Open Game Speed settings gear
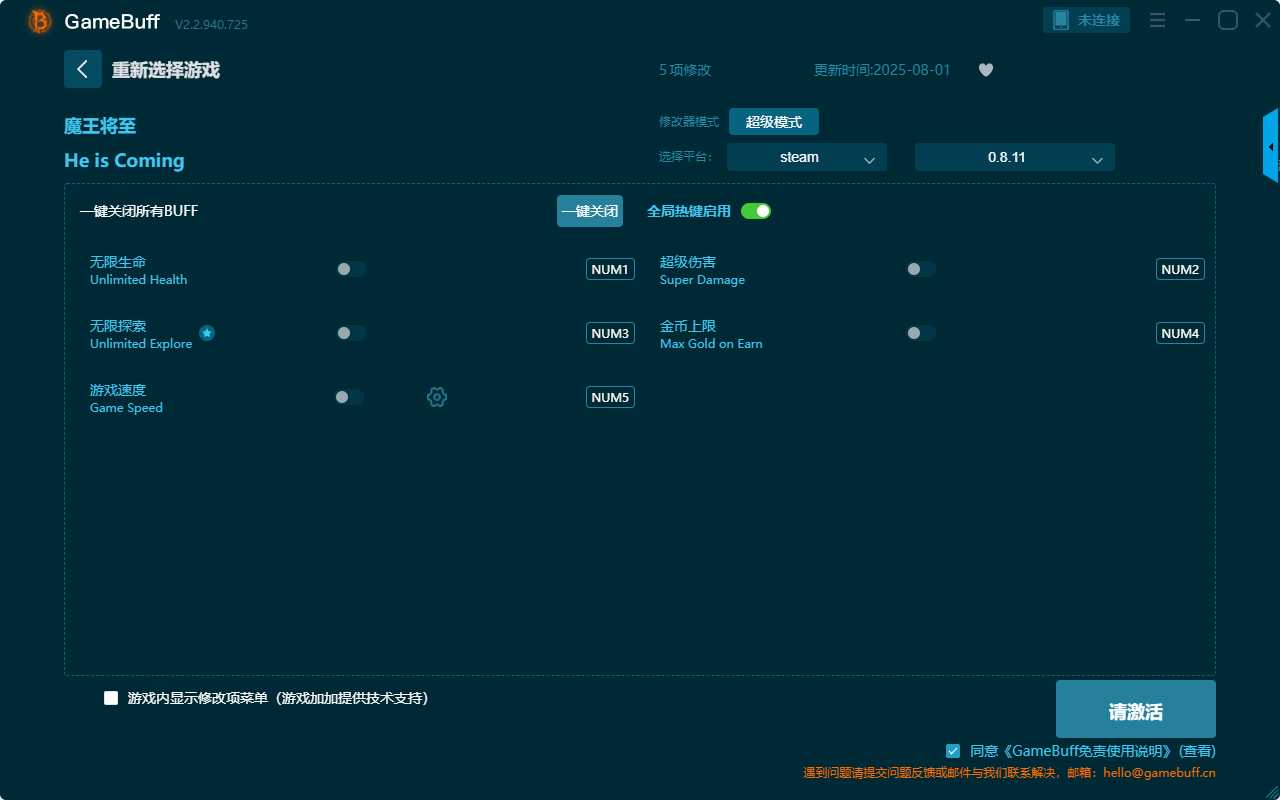The image size is (1280, 800). coord(437,397)
